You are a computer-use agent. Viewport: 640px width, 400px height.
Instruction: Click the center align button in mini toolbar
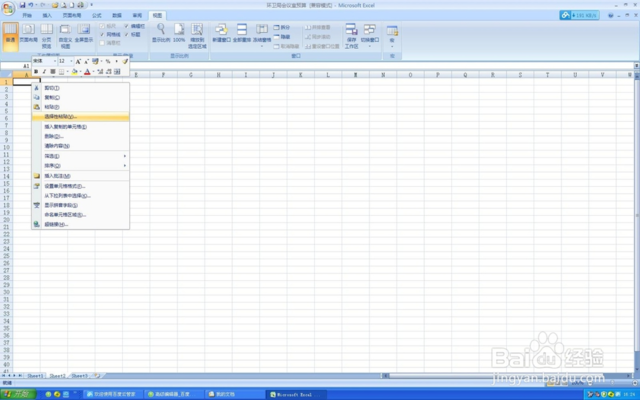coord(53,71)
